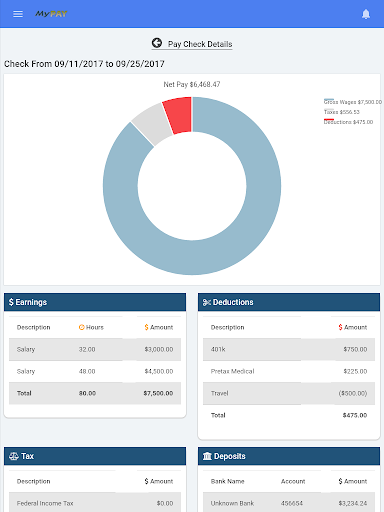Click the Federal Income Tax $0.00 amount
384x512 pixels.
point(165,503)
